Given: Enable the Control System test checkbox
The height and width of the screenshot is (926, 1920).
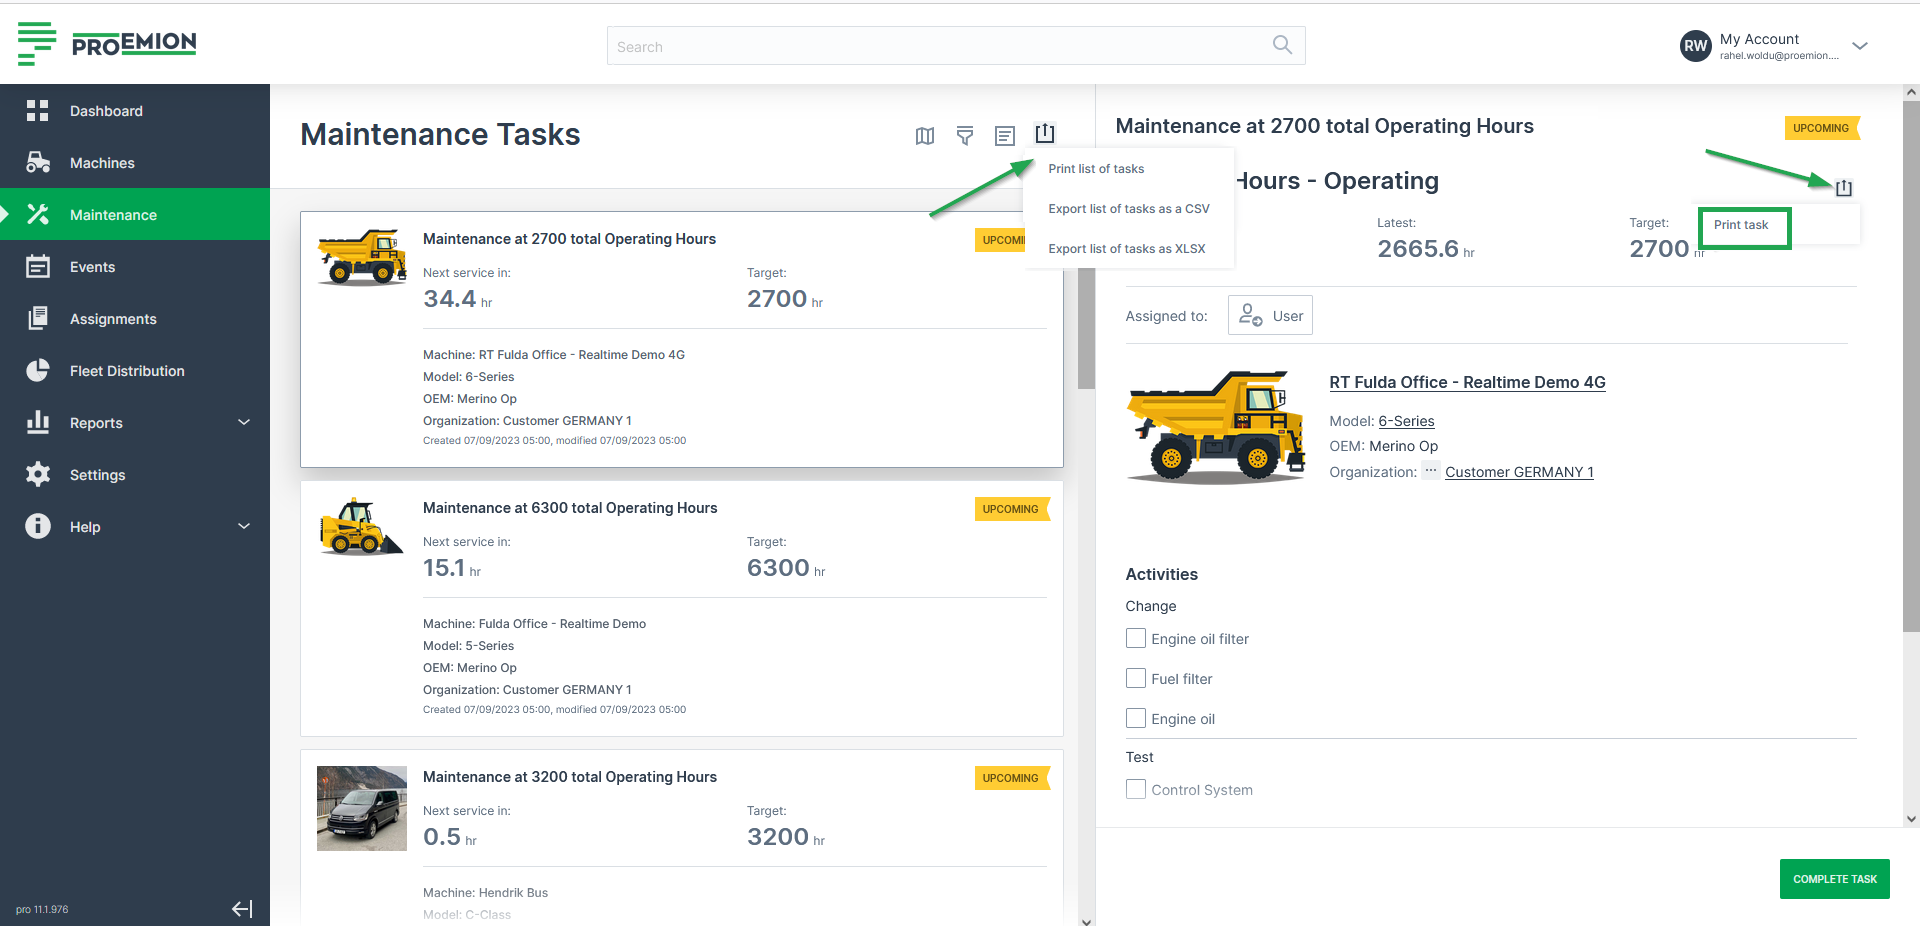Looking at the screenshot, I should point(1136,789).
